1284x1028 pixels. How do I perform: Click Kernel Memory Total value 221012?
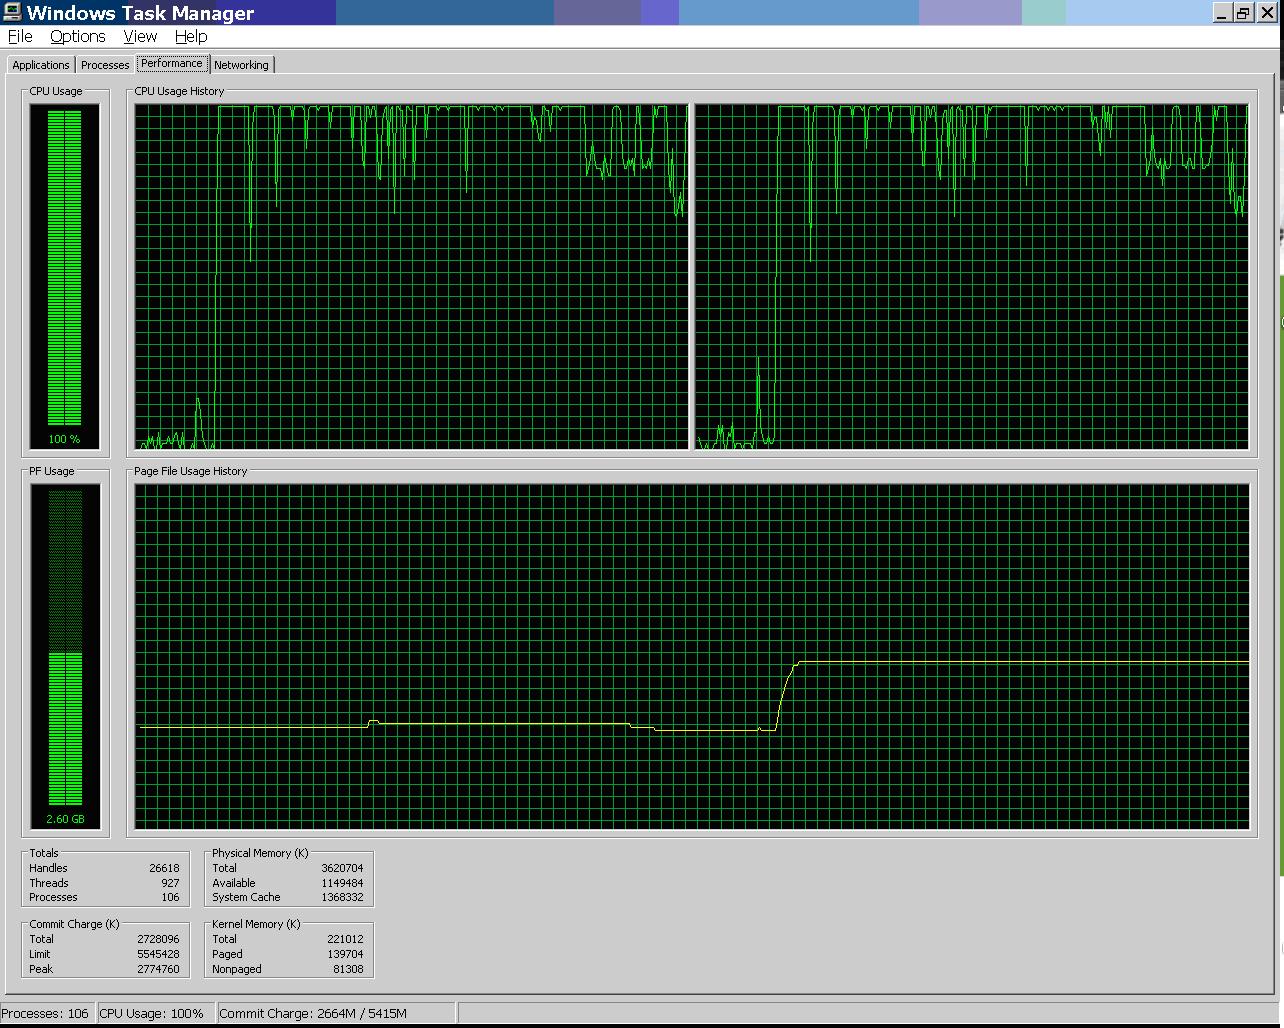[345, 939]
